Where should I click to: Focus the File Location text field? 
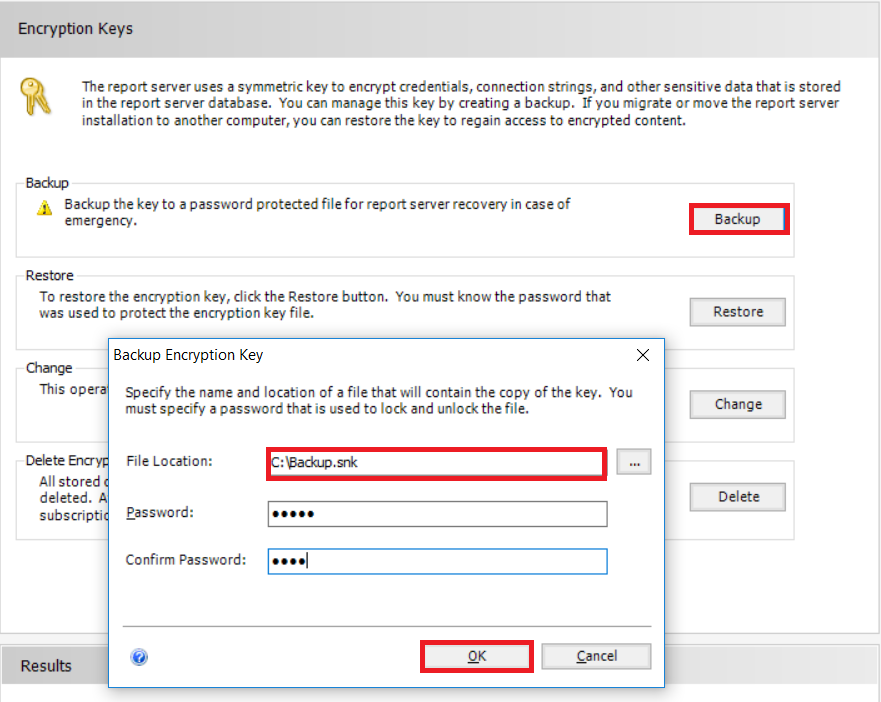click(x=436, y=463)
